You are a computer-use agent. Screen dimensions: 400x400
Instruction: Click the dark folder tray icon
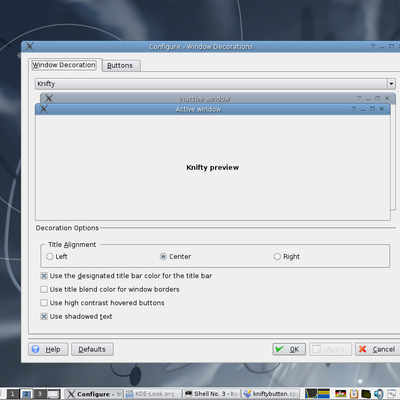pyautogui.click(x=366, y=394)
